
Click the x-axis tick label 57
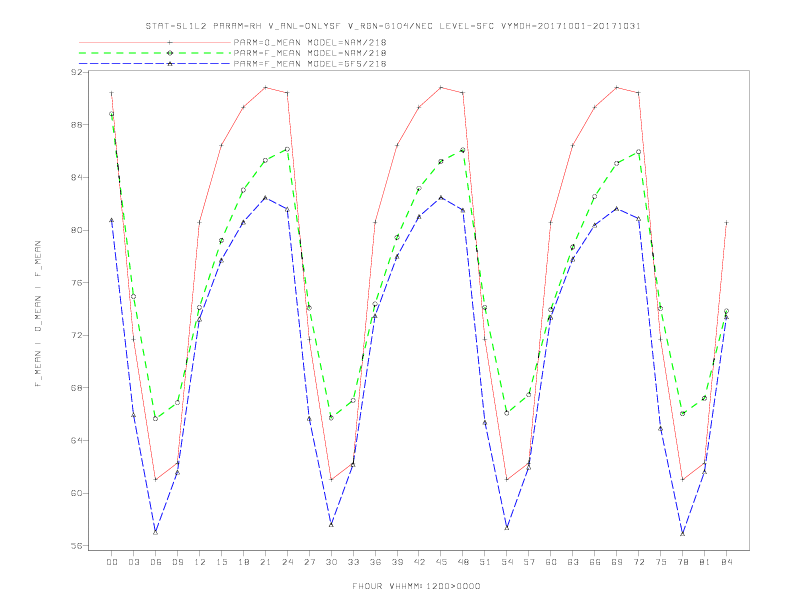coord(529,562)
